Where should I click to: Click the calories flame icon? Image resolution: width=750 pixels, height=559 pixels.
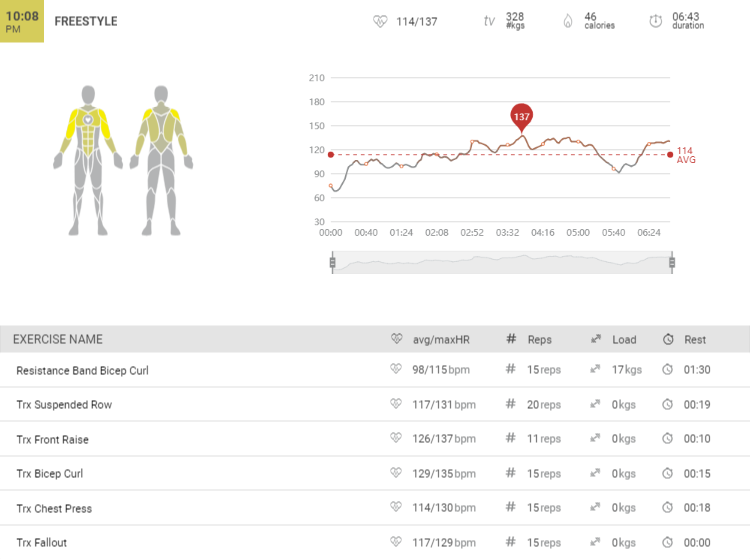coord(568,21)
